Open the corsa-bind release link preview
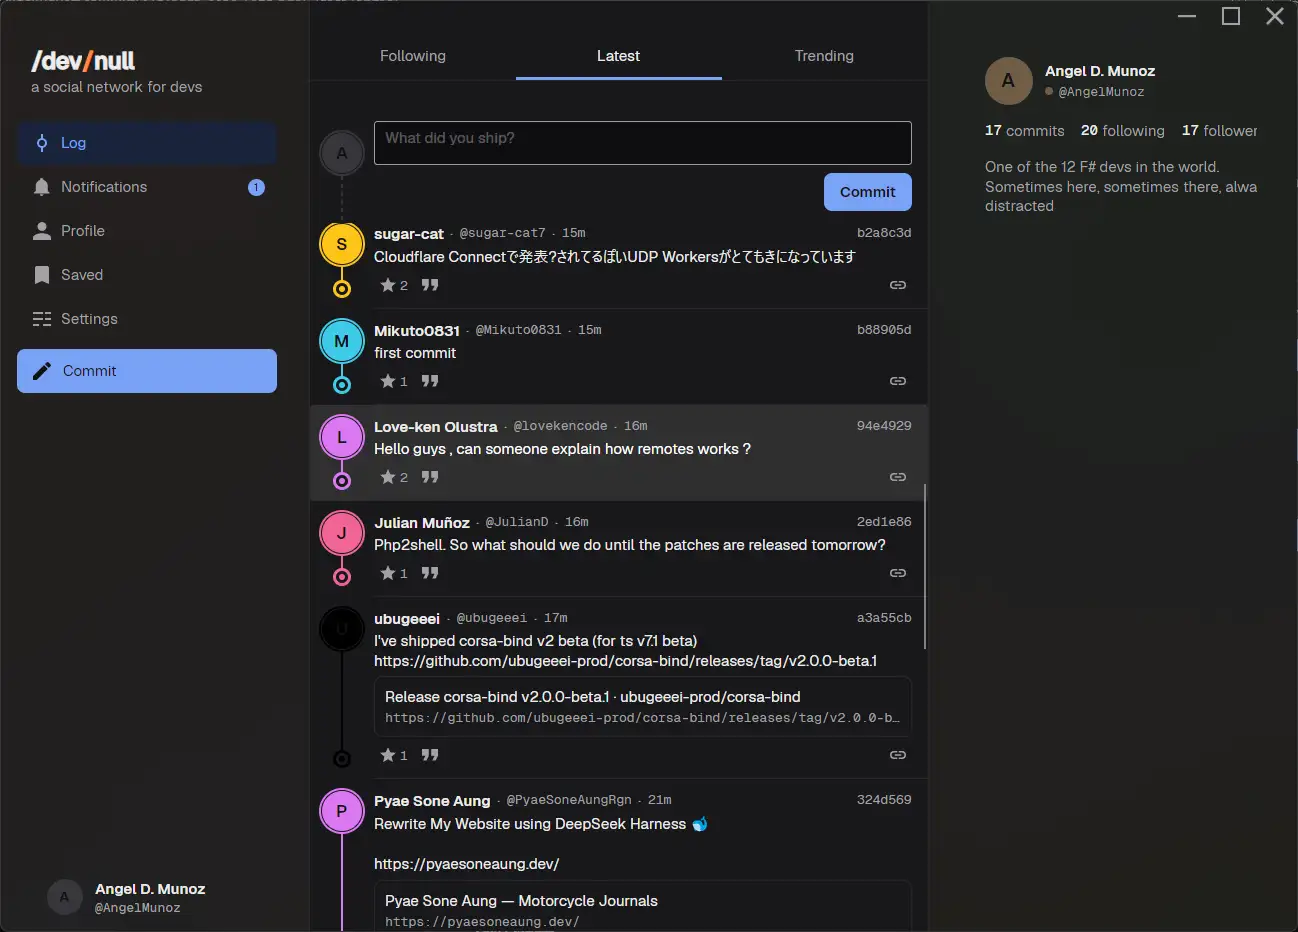Image resolution: width=1298 pixels, height=932 pixels. click(x=643, y=707)
